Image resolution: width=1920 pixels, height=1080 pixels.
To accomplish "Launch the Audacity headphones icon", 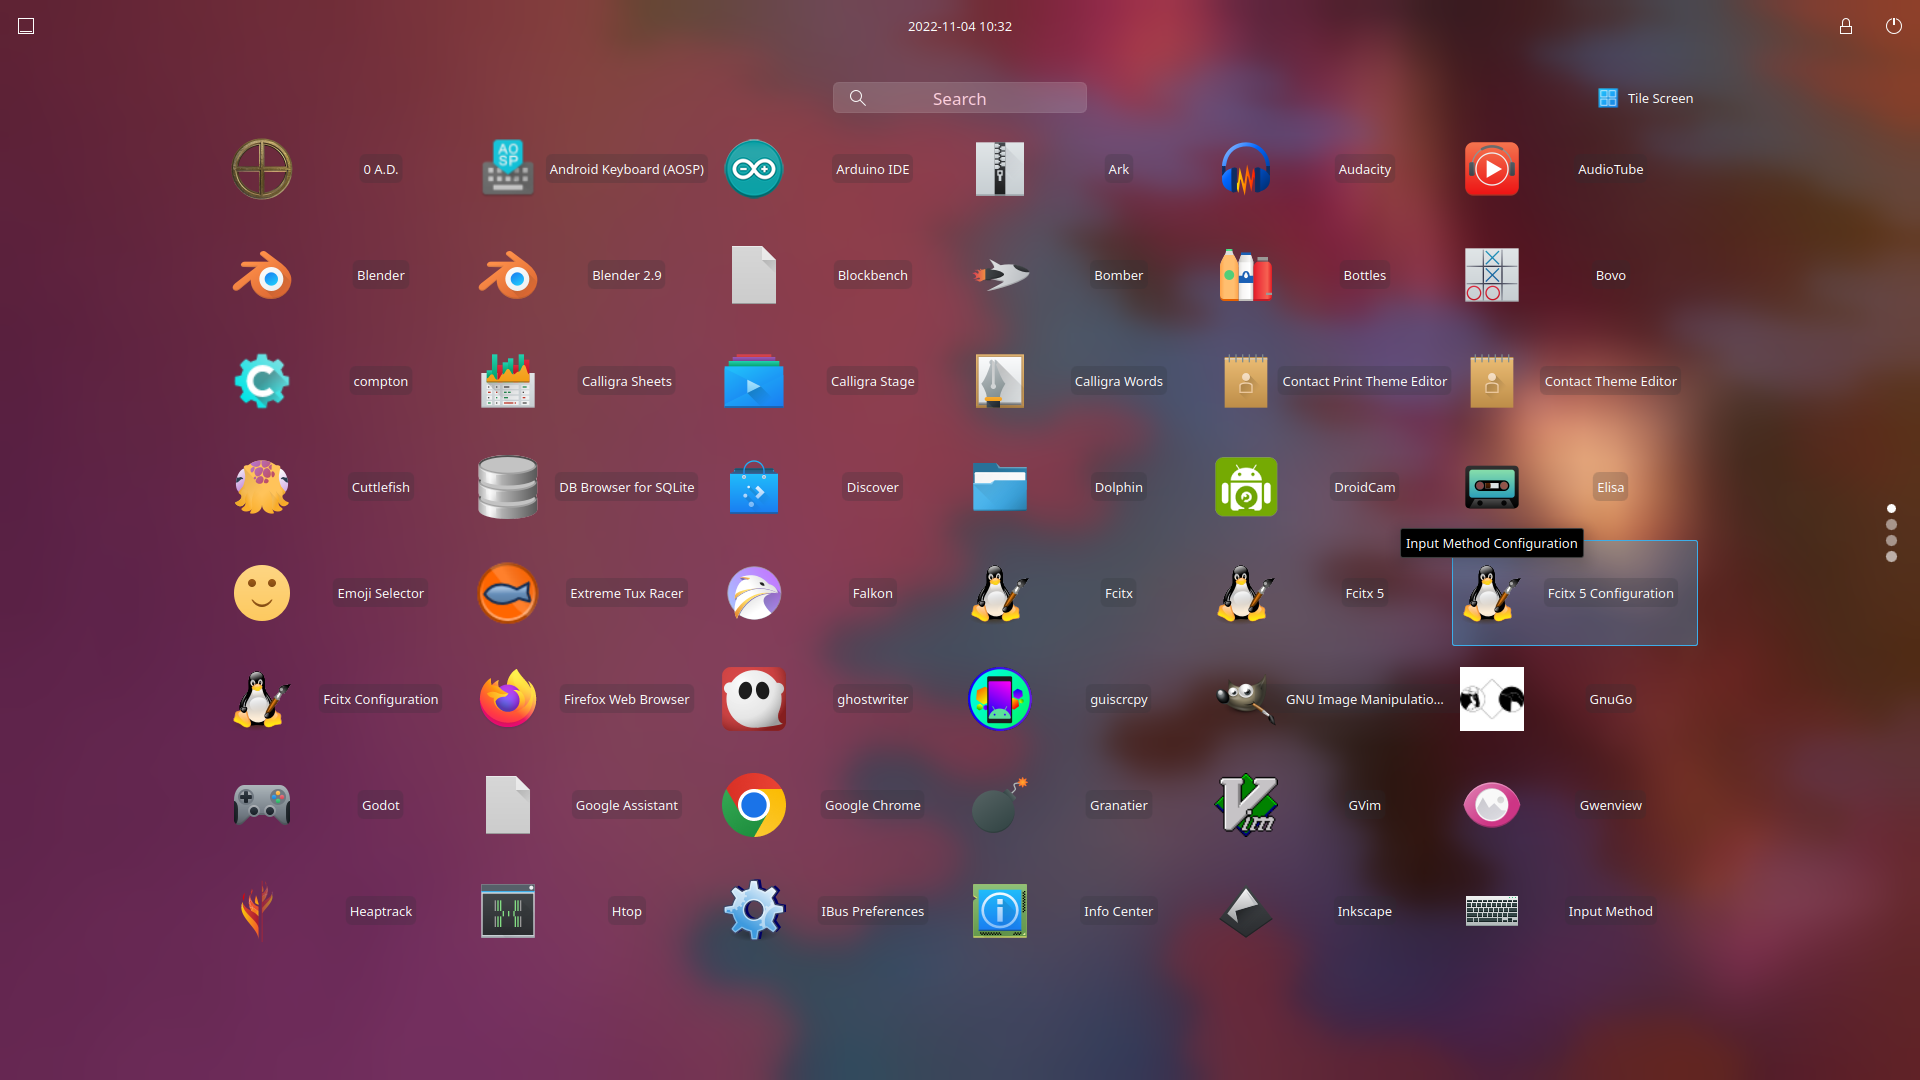I will tap(1246, 169).
